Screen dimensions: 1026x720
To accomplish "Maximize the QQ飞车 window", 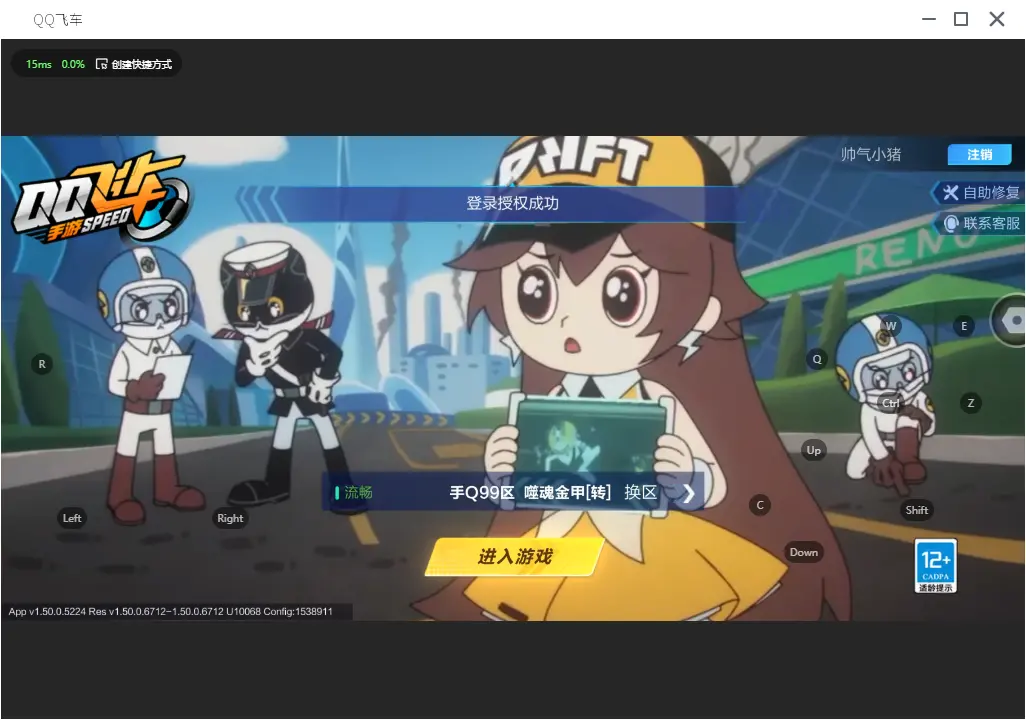I will coord(961,19).
